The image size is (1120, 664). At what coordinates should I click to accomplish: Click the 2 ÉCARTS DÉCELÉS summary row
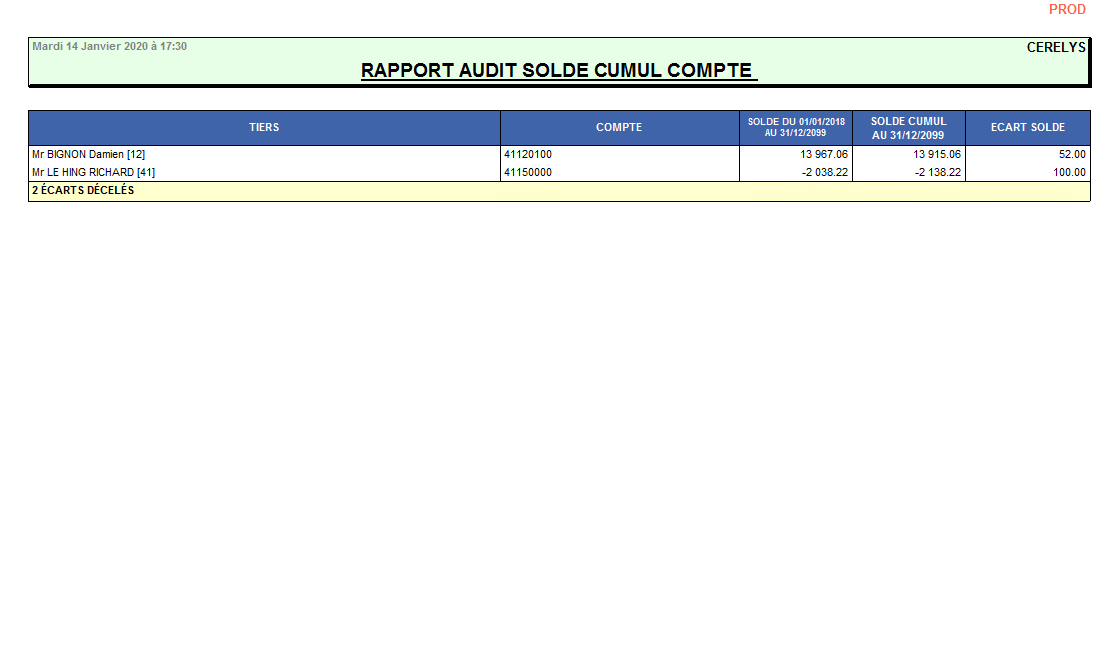coord(83,190)
